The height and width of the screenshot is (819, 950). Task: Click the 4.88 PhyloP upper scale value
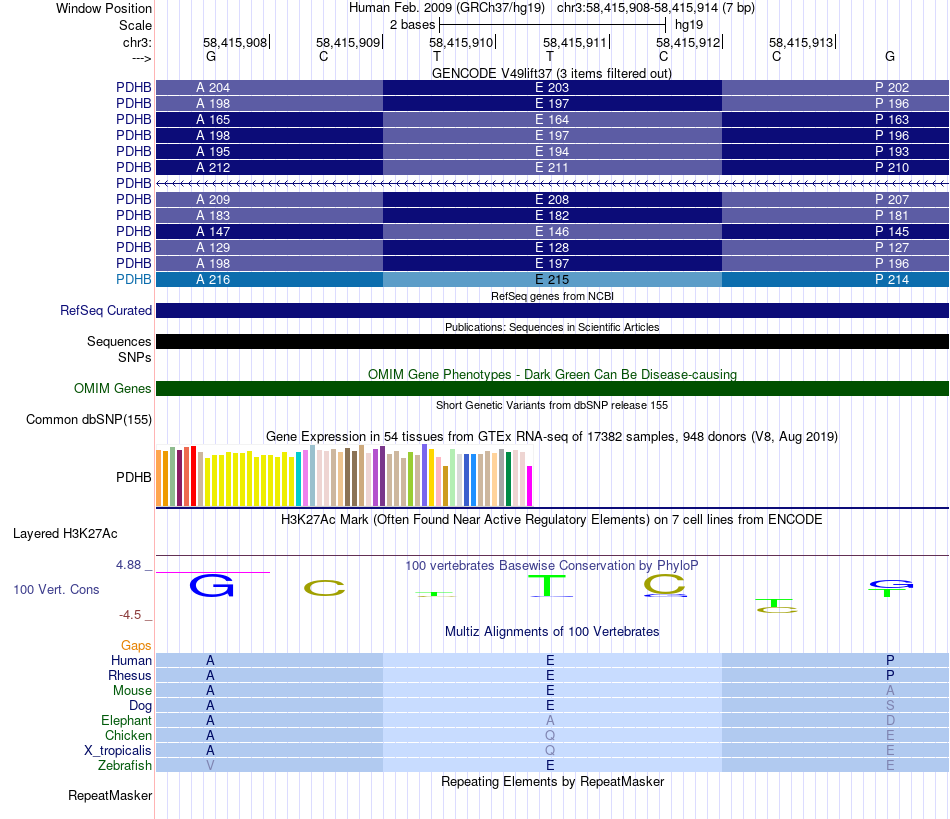128,565
